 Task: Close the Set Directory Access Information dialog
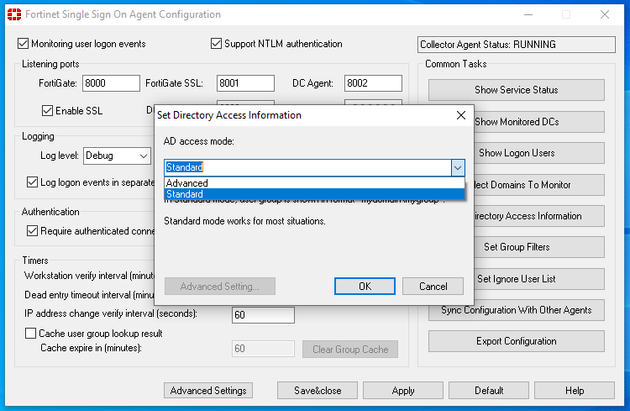[461, 115]
